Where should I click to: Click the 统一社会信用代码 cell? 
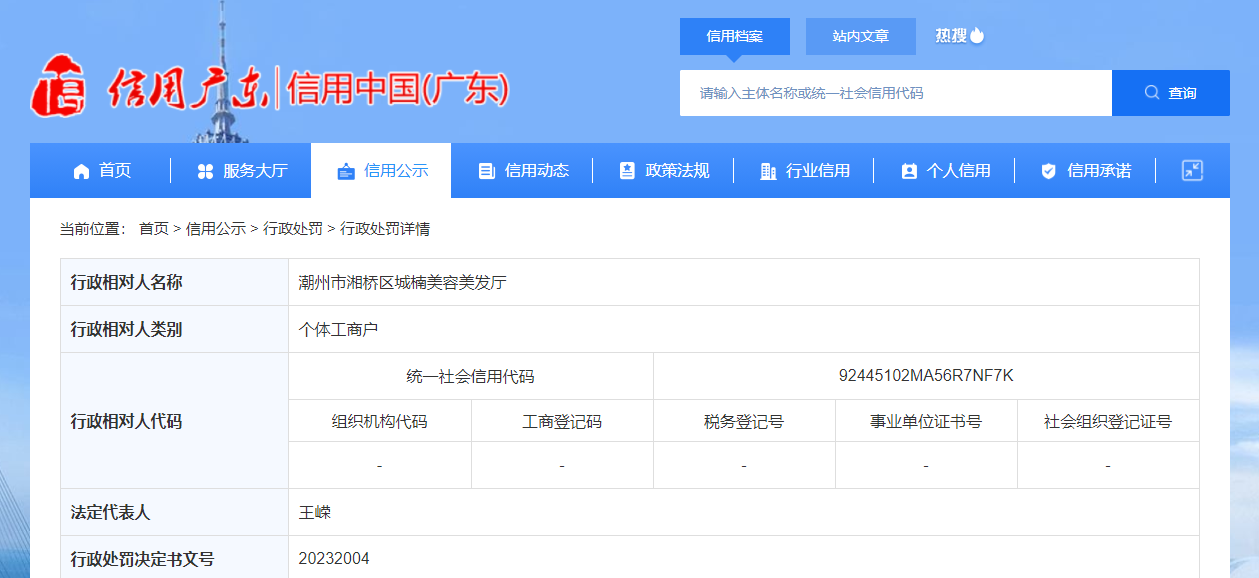pyautogui.click(x=471, y=377)
